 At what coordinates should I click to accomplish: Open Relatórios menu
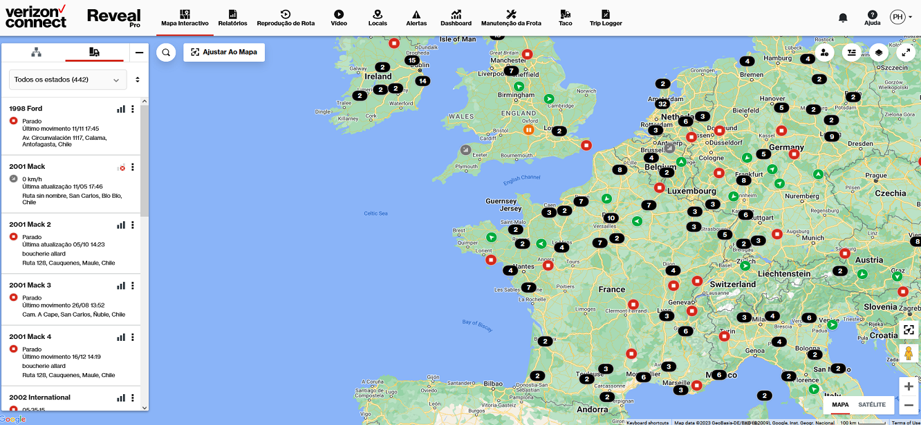(233, 18)
